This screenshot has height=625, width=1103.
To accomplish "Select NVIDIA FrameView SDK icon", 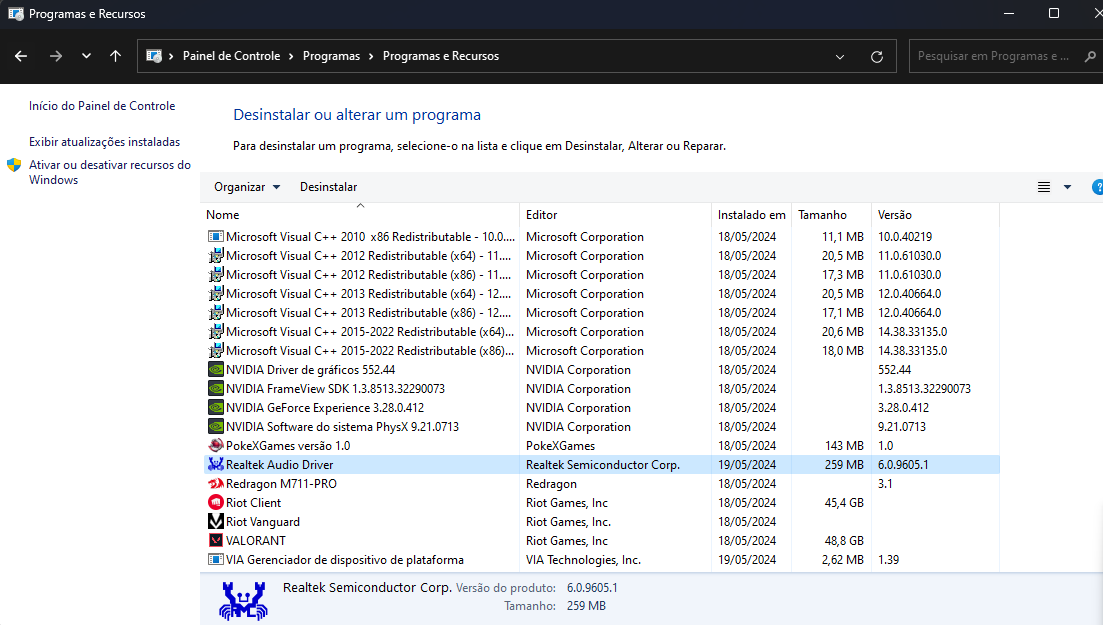I will 216,389.
